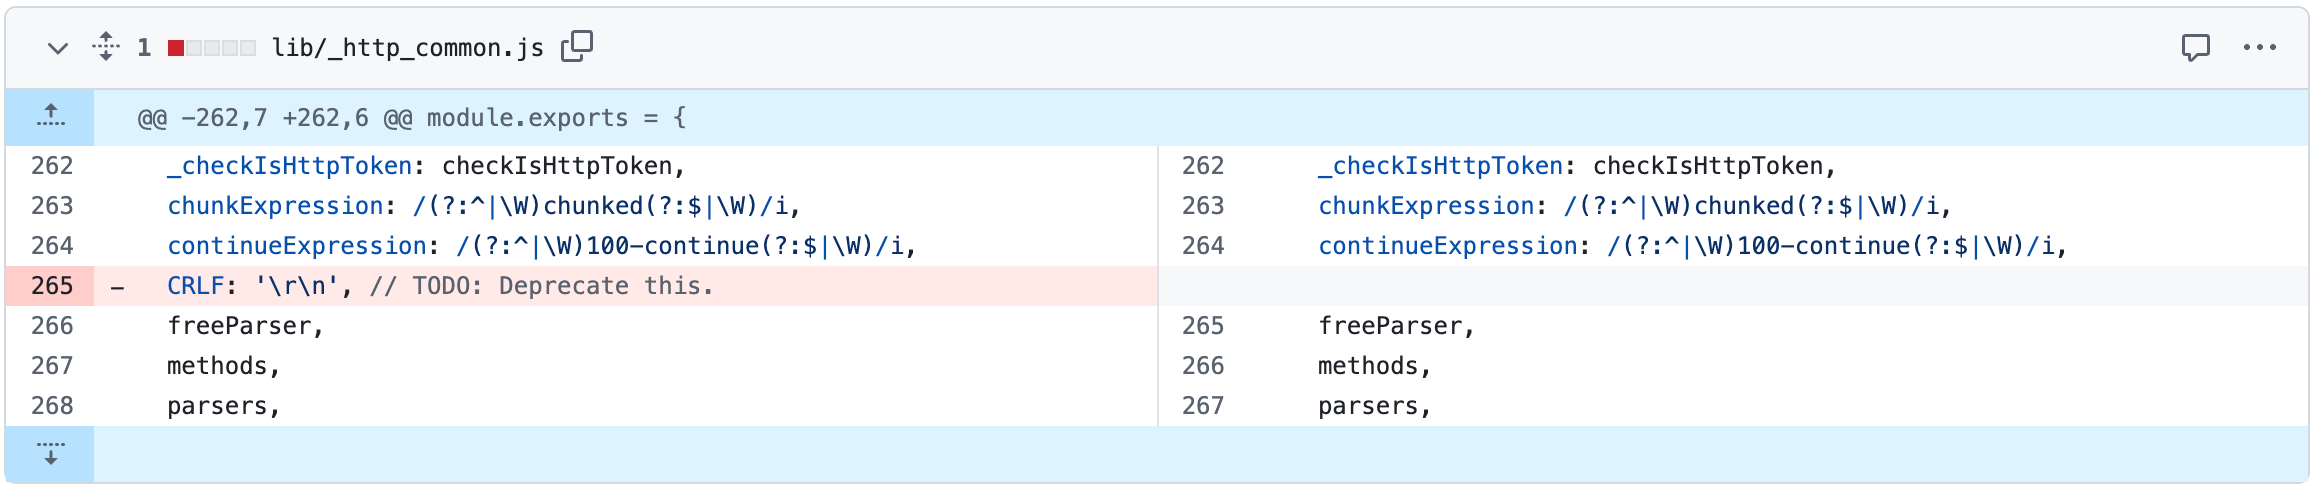This screenshot has height=502, width=2324.
Task: Click left line number 262
Action: point(52,166)
